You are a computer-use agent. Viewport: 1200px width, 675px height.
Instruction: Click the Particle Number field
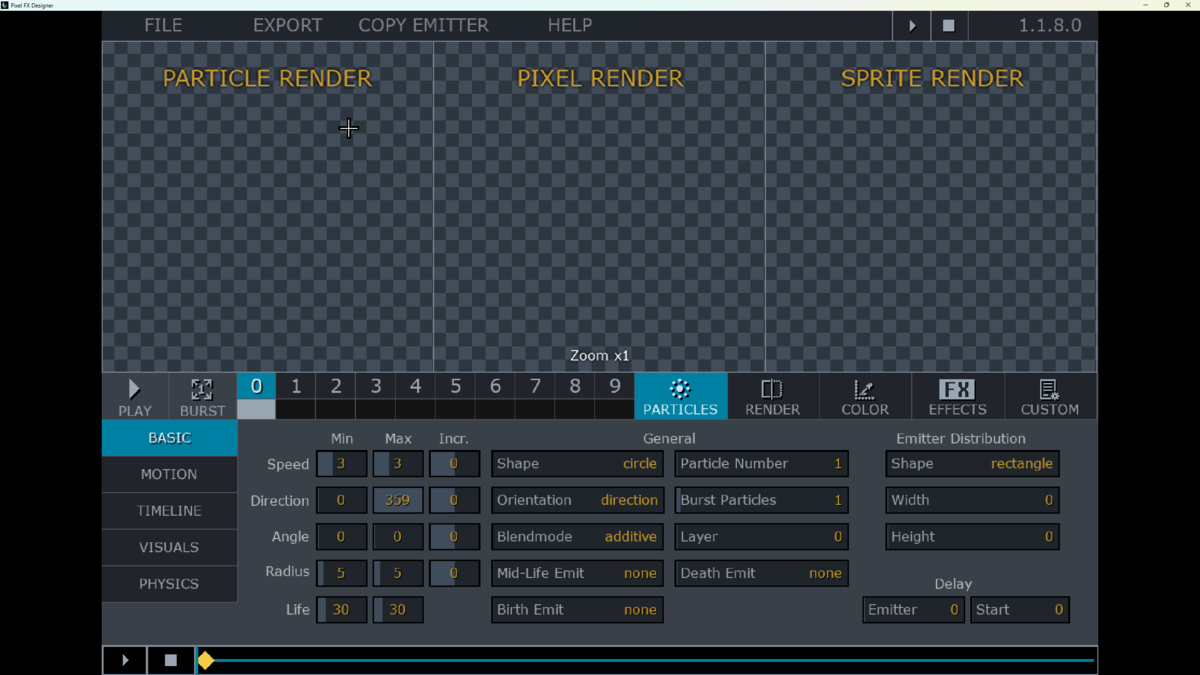pyautogui.click(x=762, y=464)
